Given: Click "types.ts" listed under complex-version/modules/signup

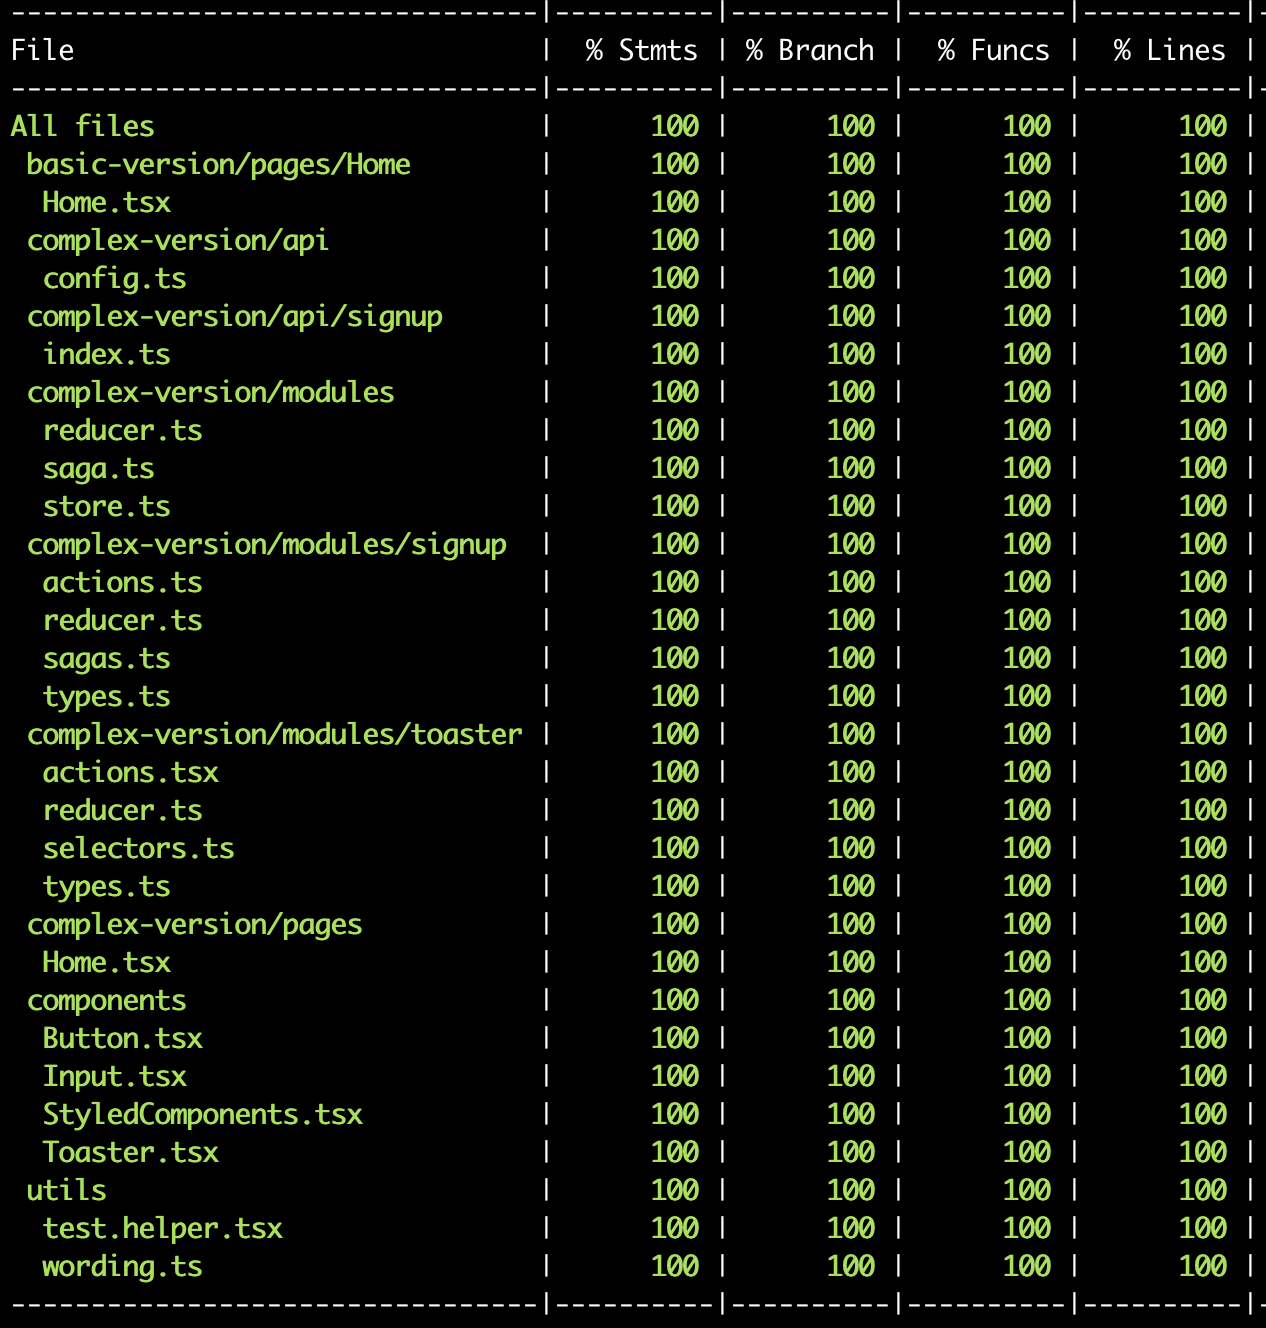Looking at the screenshot, I should [x=107, y=696].
